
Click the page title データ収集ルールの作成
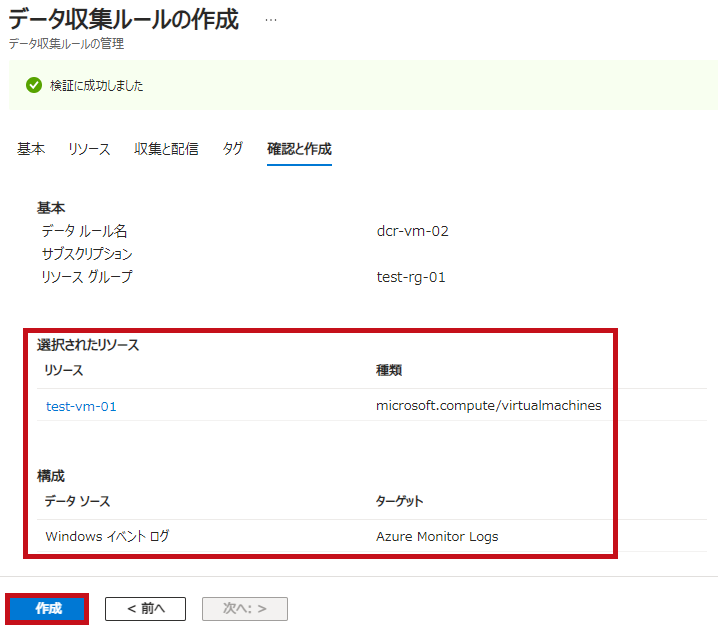point(124,19)
